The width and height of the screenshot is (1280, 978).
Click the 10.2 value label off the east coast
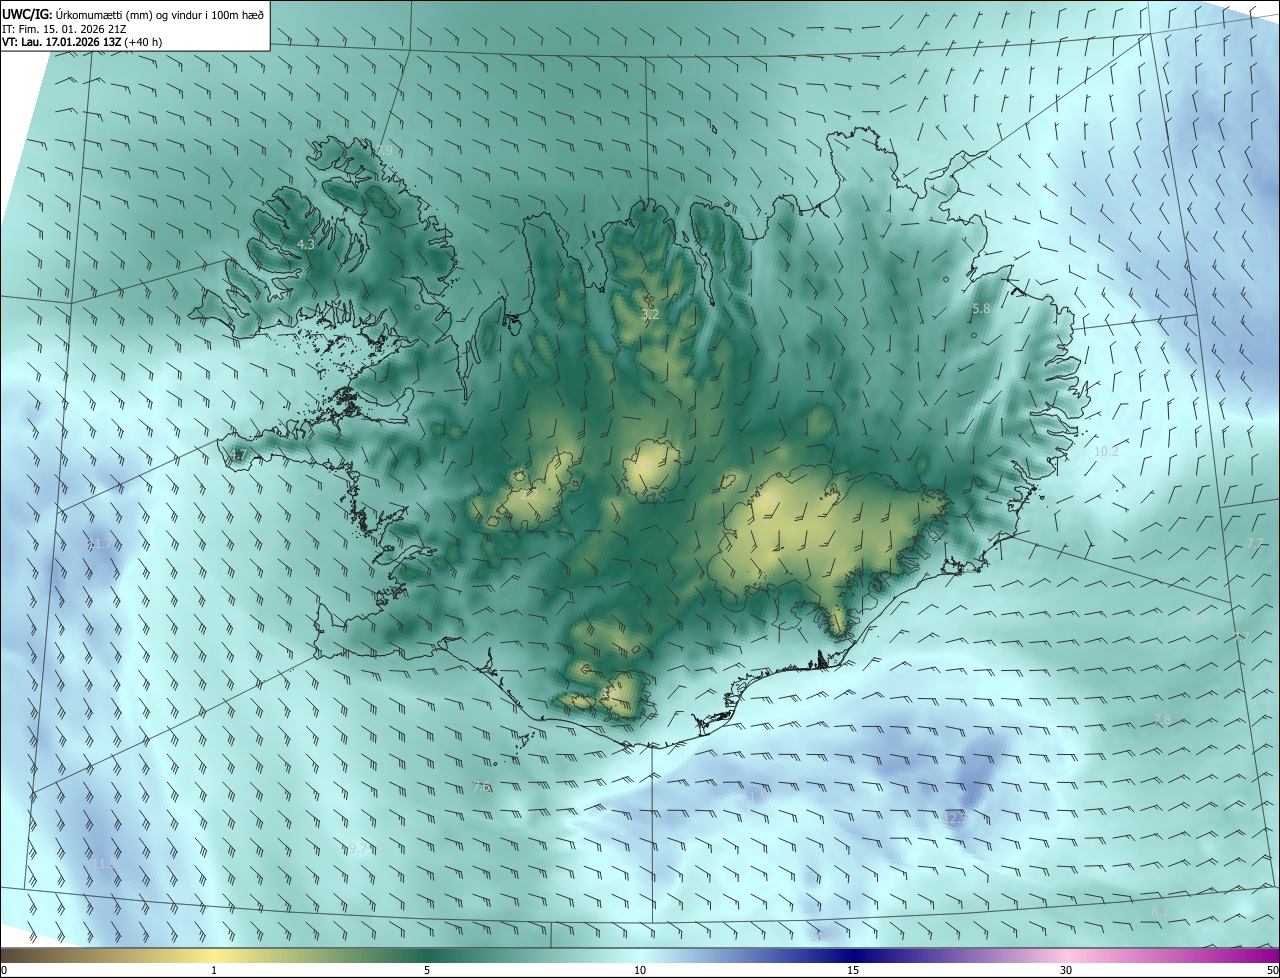pyautogui.click(x=1106, y=451)
